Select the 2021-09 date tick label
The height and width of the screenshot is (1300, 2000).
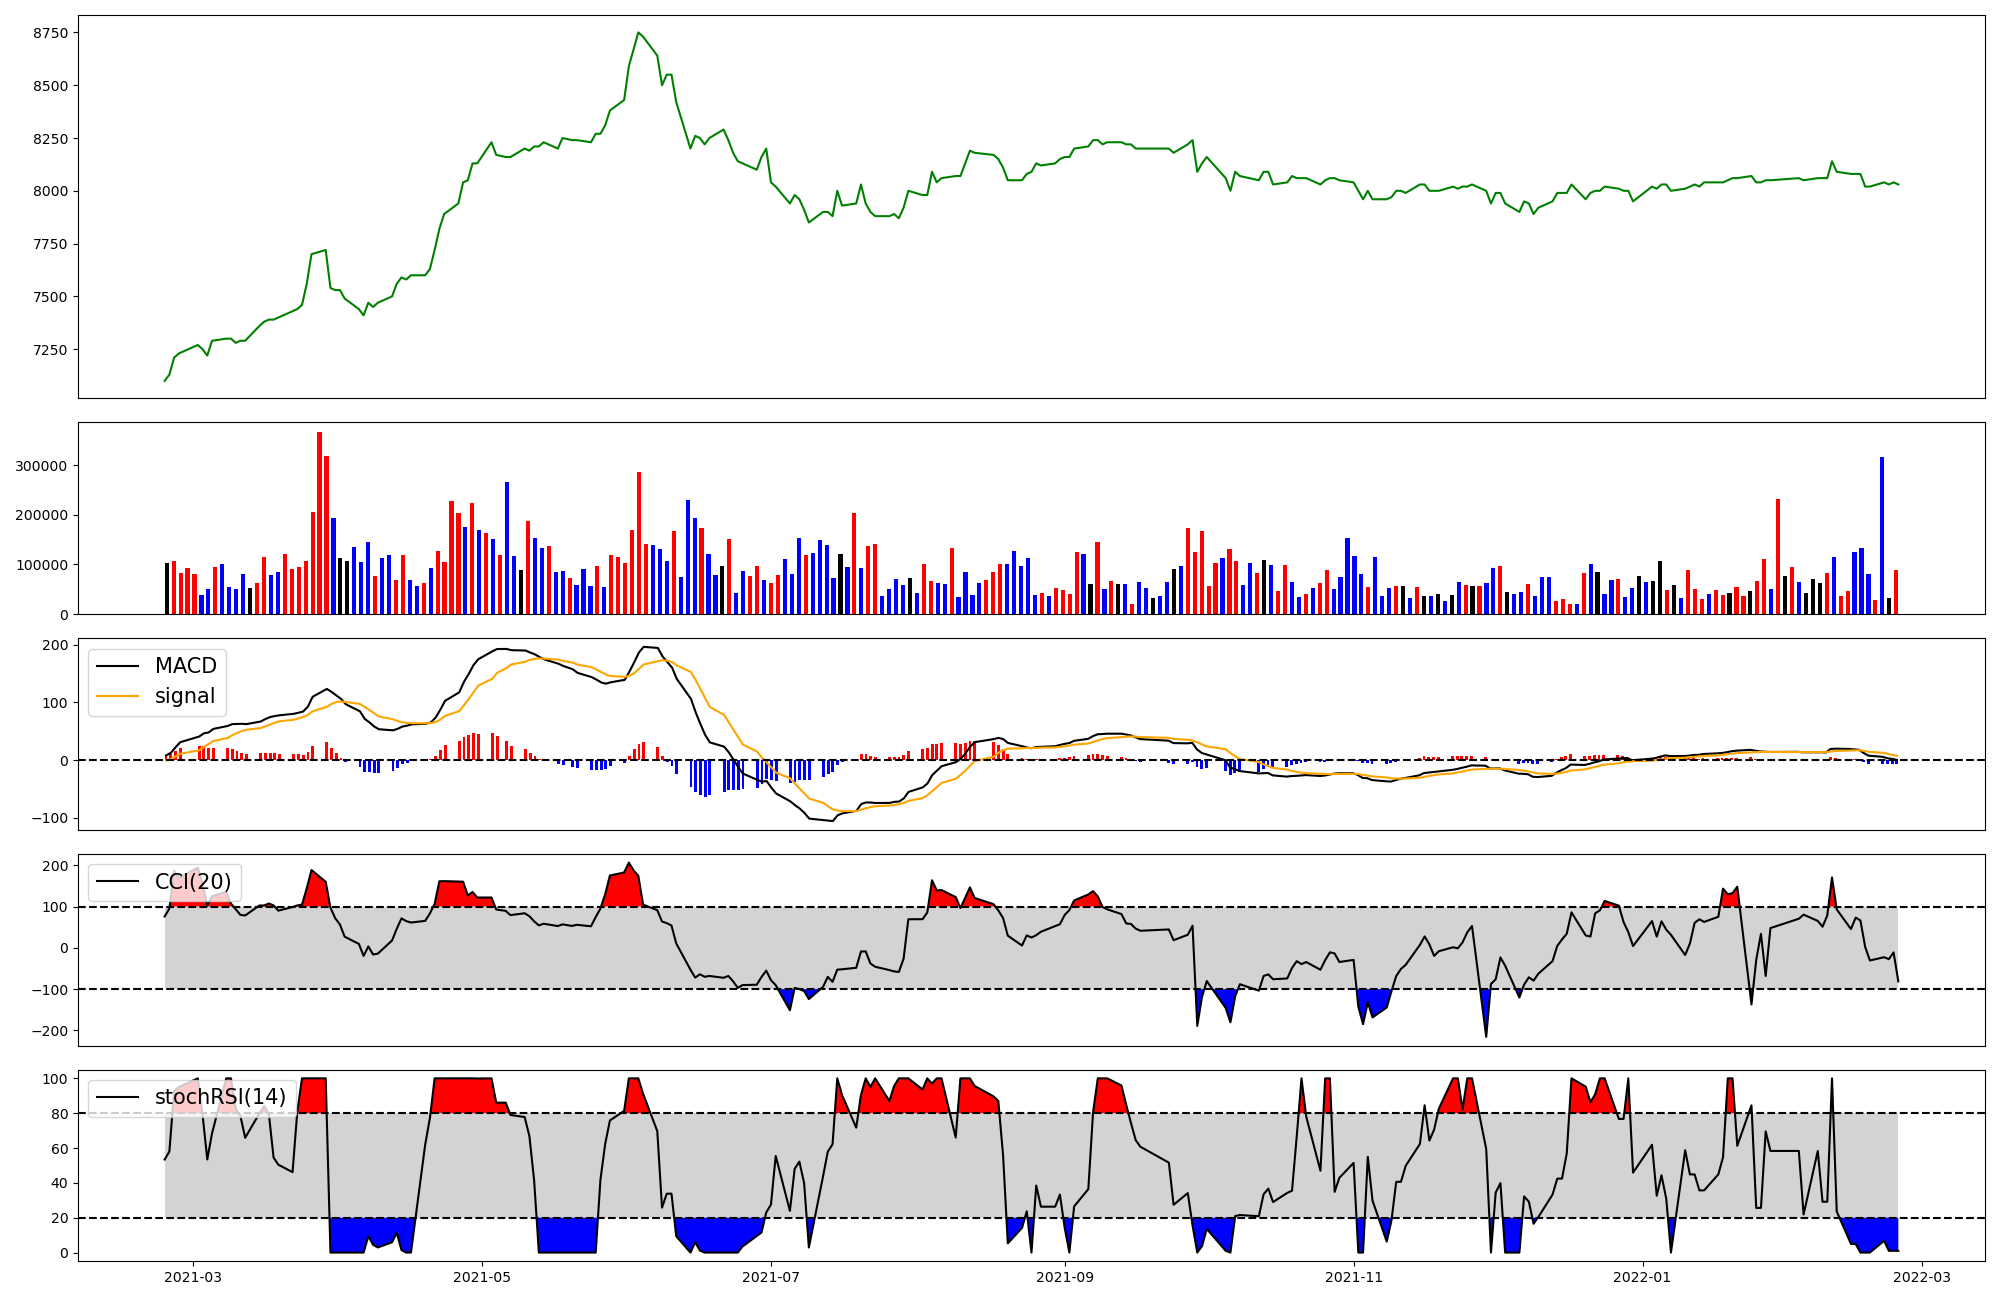pyautogui.click(x=1065, y=1277)
